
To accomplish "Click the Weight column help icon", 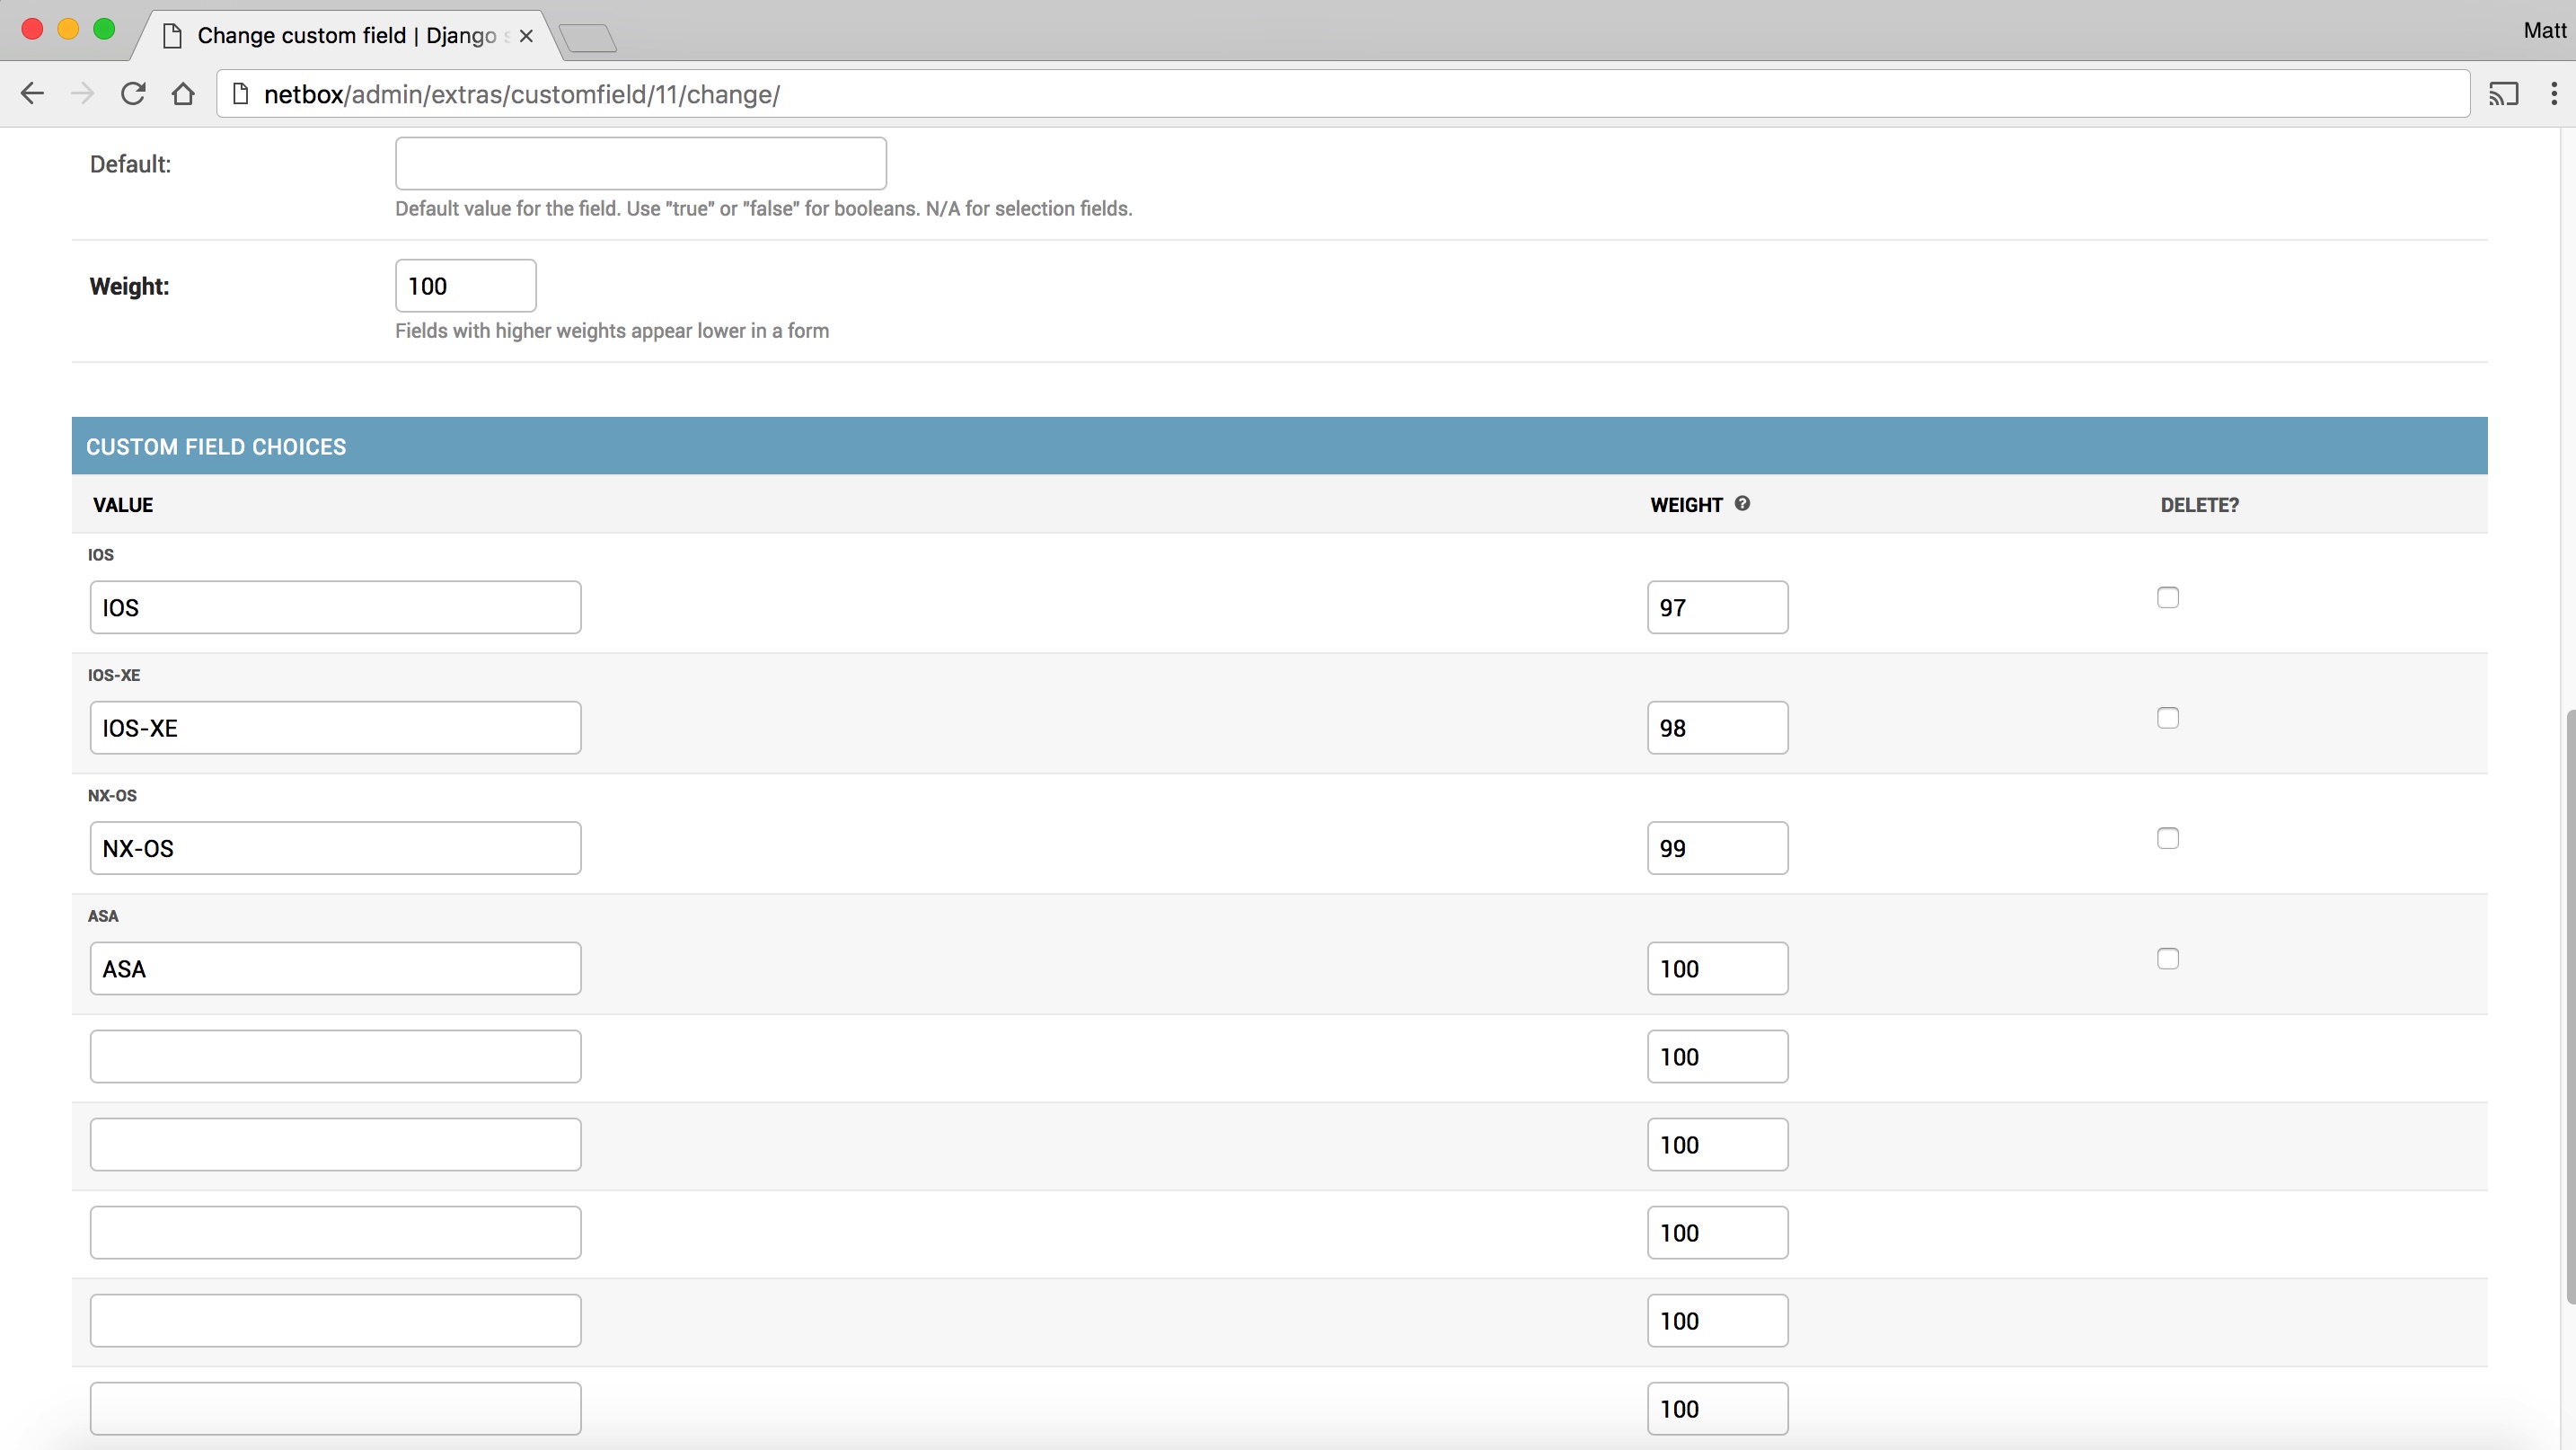I will coord(1742,504).
